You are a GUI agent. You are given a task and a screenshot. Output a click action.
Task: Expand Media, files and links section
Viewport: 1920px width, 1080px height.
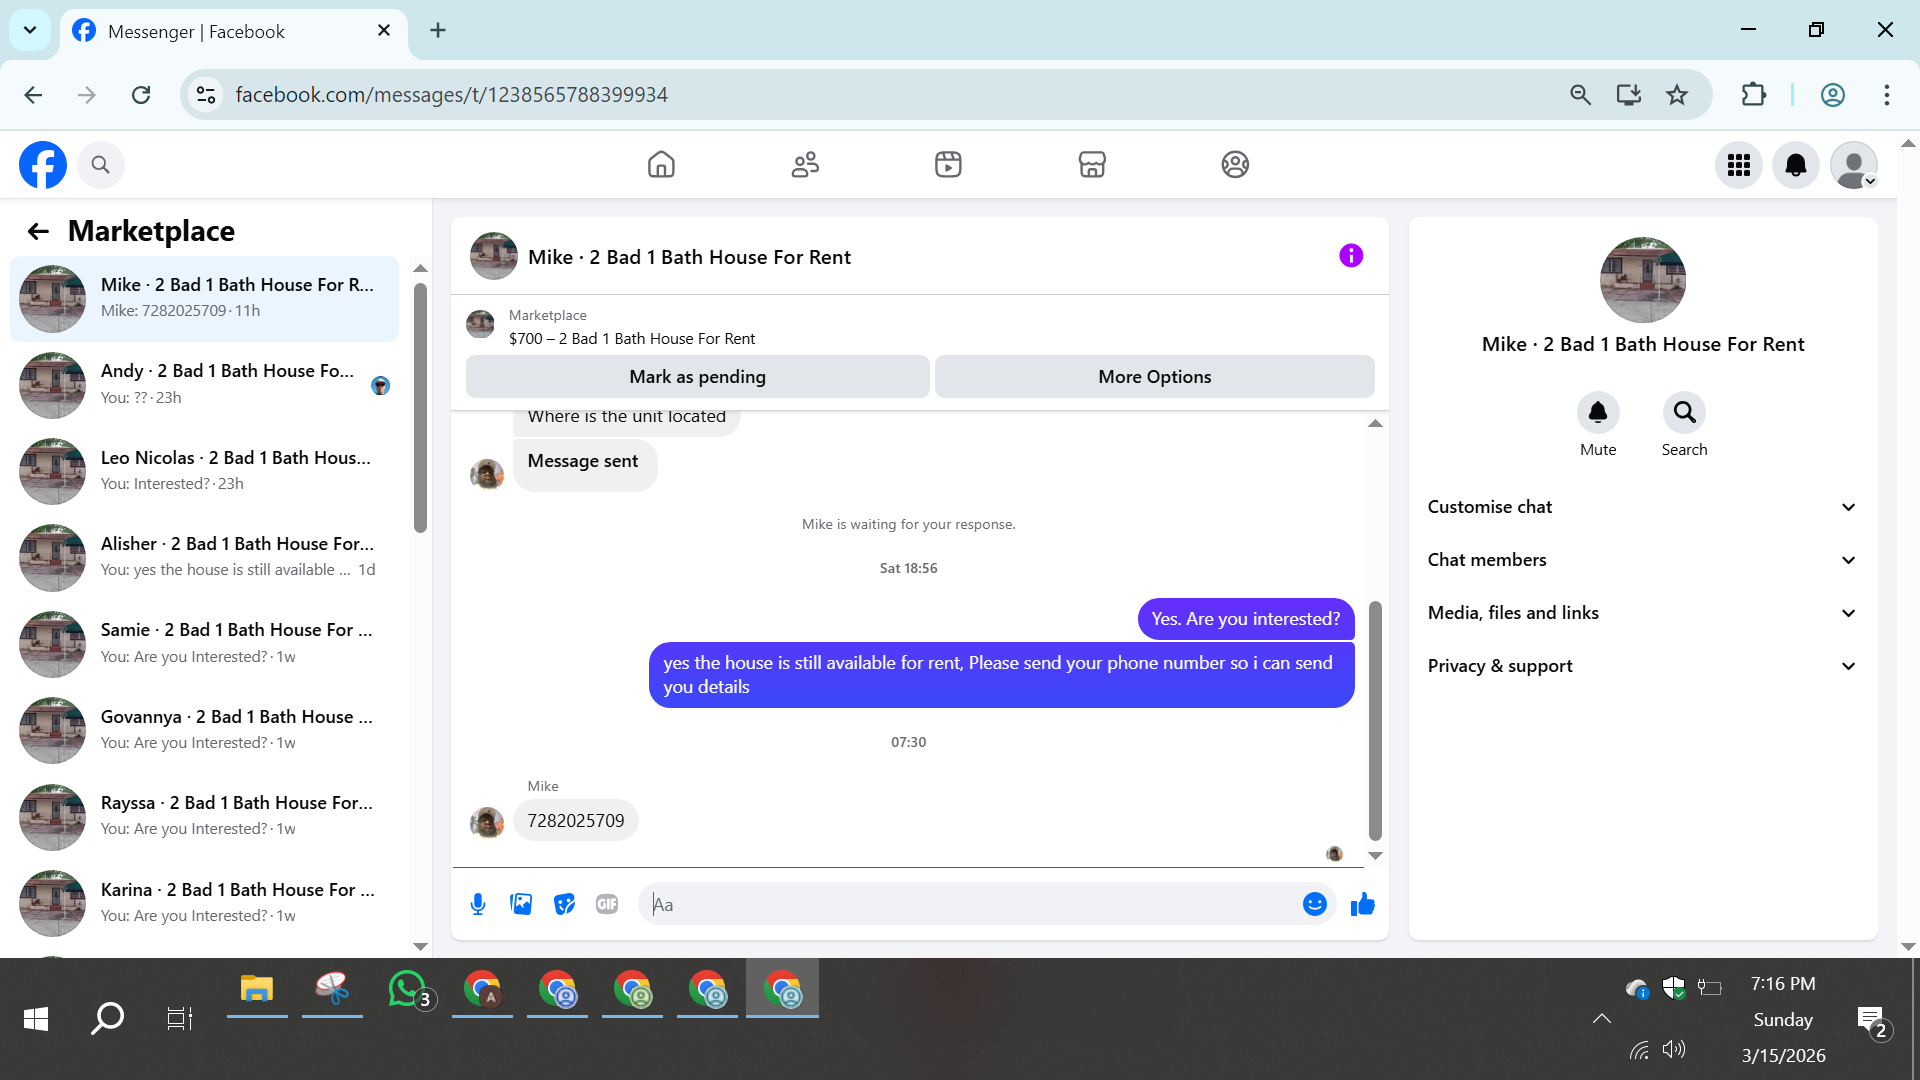(x=1642, y=613)
